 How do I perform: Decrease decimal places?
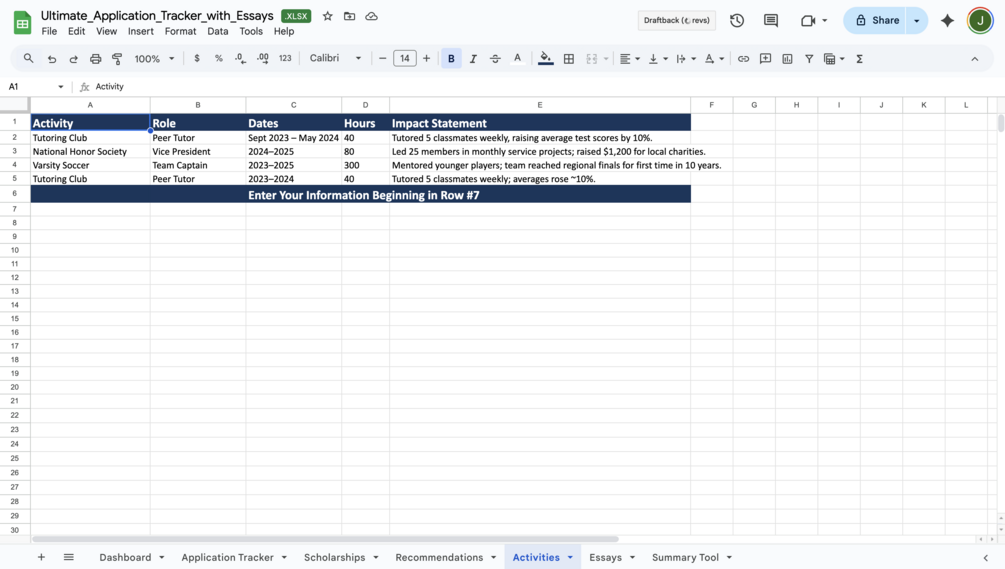point(240,58)
